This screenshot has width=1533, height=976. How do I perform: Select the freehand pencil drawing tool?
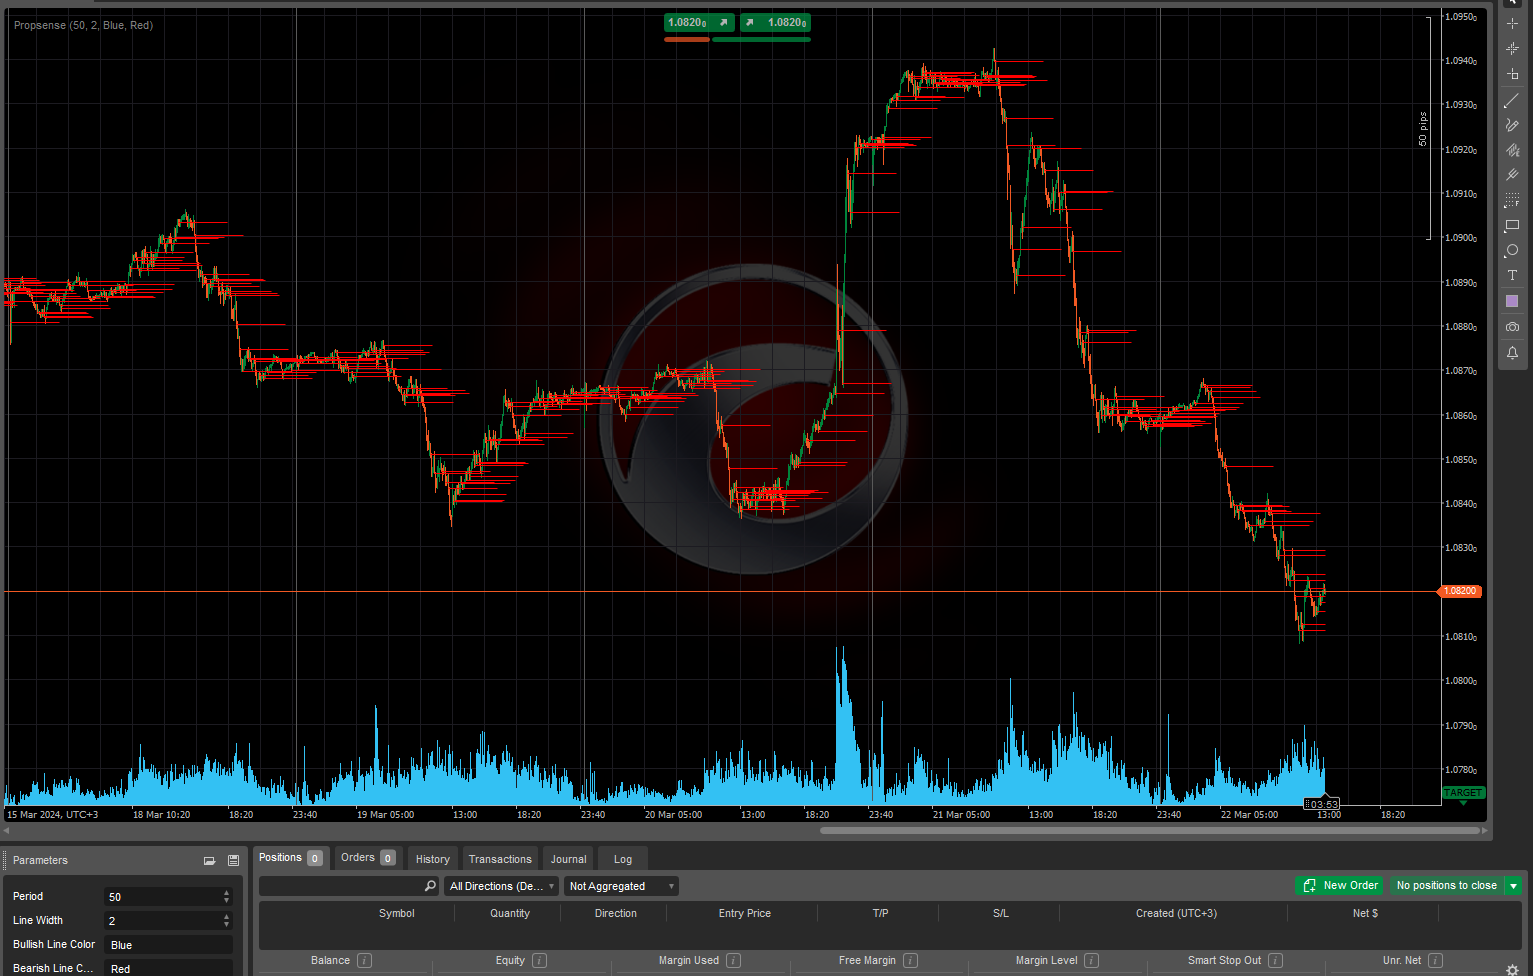tap(1512, 125)
